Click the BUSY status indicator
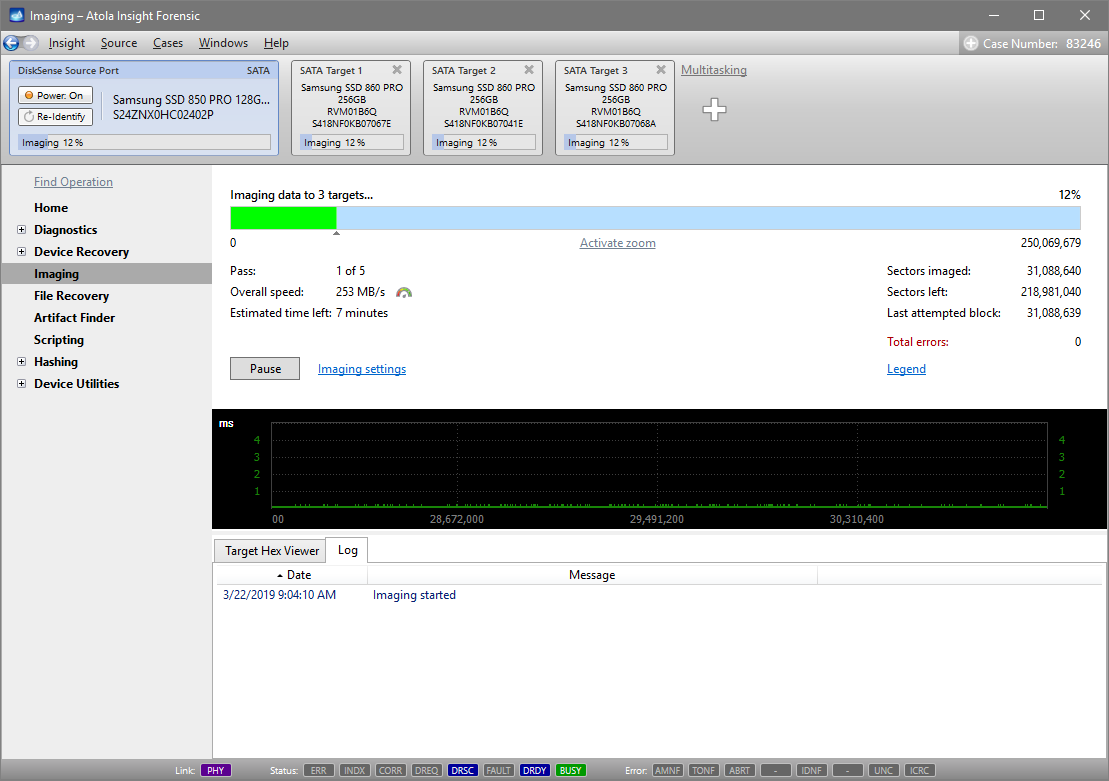This screenshot has width=1109, height=781. tap(570, 770)
